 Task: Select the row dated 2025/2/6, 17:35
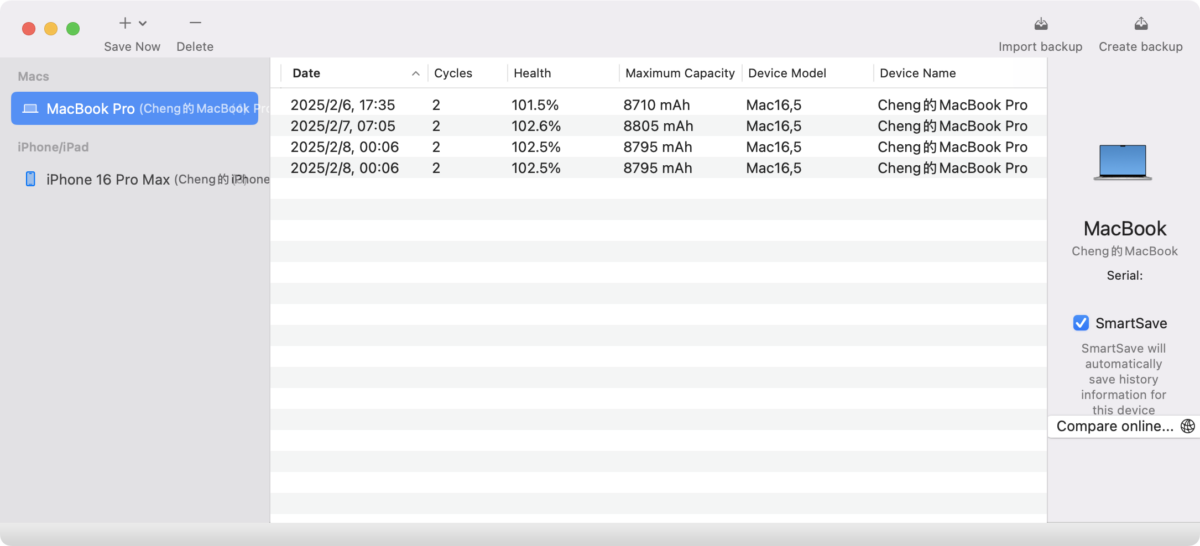point(659,105)
